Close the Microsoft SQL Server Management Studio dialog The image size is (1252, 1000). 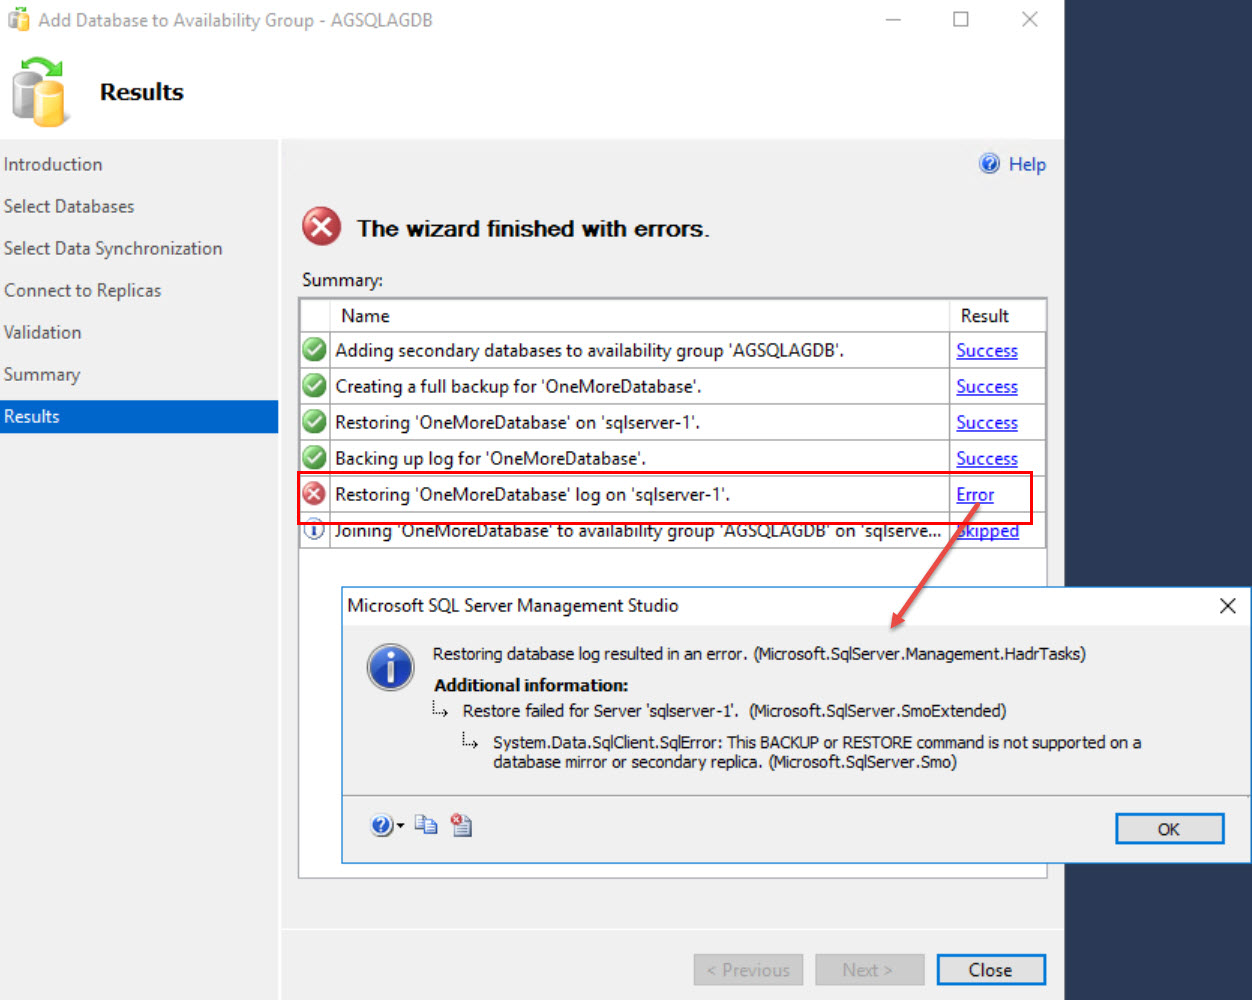pyautogui.click(x=1228, y=606)
